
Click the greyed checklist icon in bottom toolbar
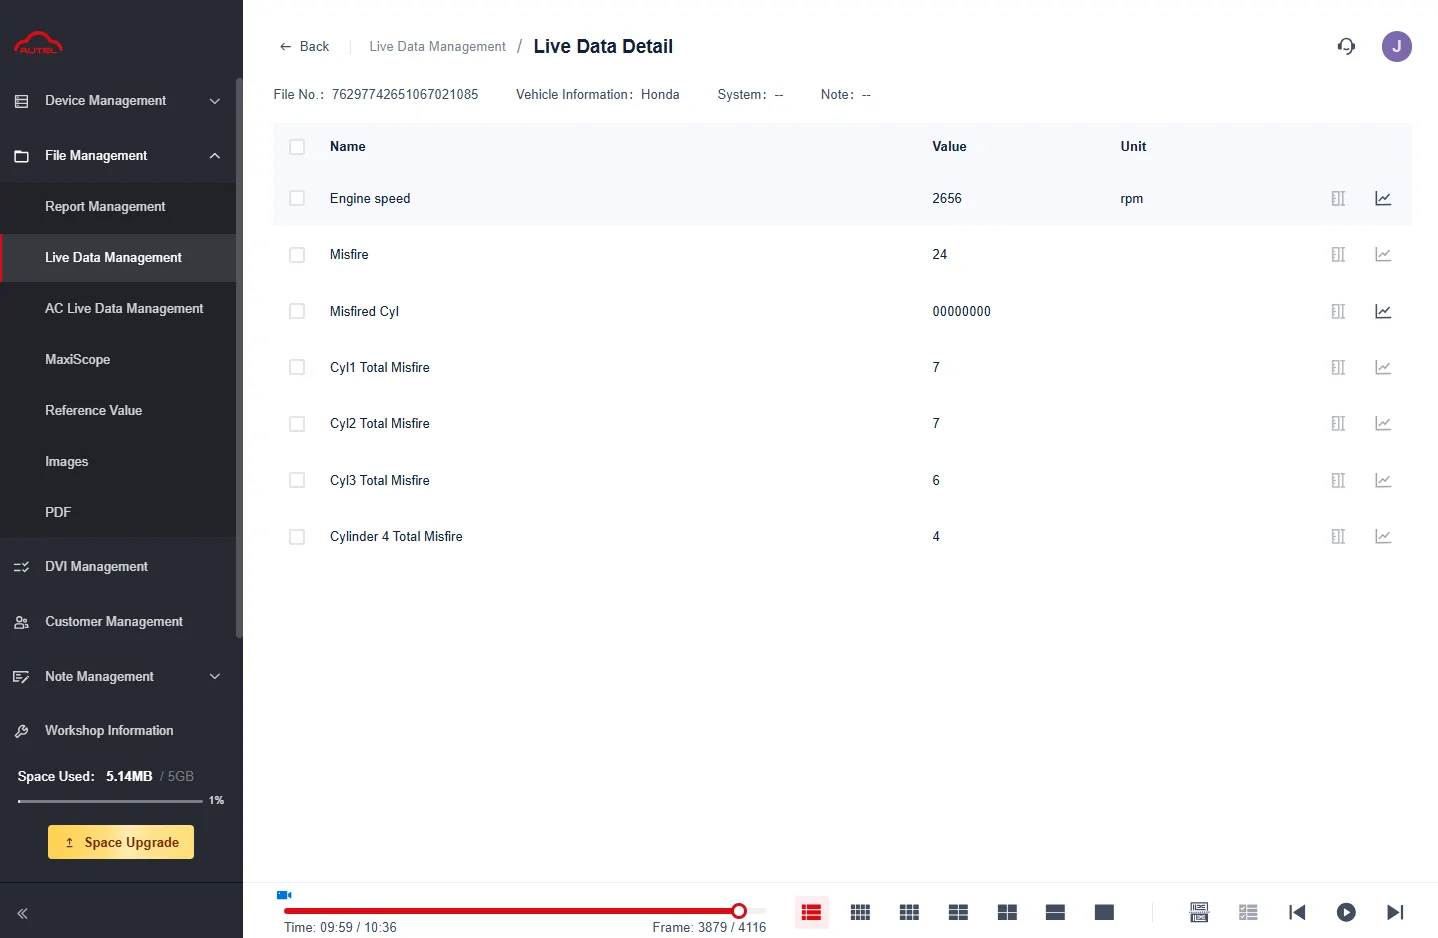point(1248,912)
